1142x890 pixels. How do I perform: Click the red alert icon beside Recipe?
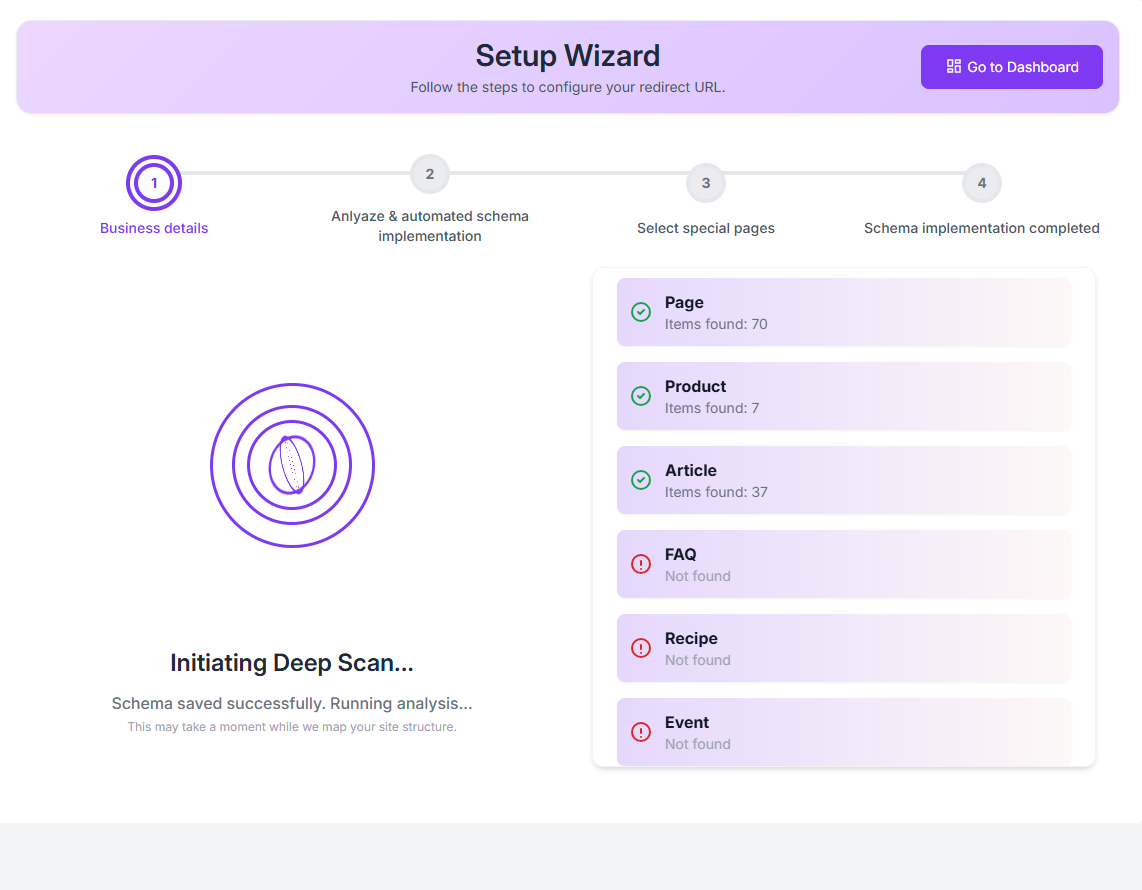(x=641, y=648)
